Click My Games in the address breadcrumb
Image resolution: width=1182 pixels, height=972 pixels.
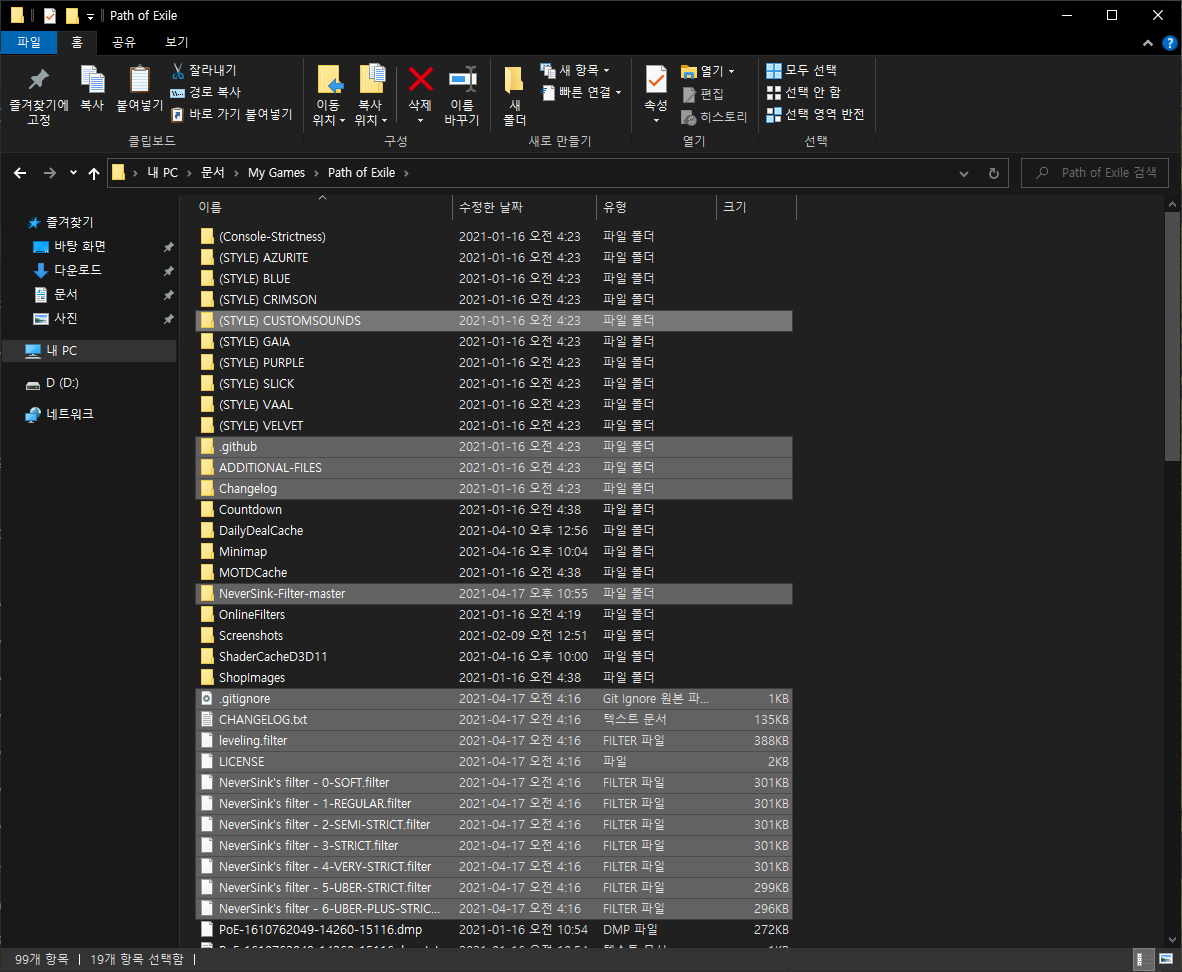point(276,173)
